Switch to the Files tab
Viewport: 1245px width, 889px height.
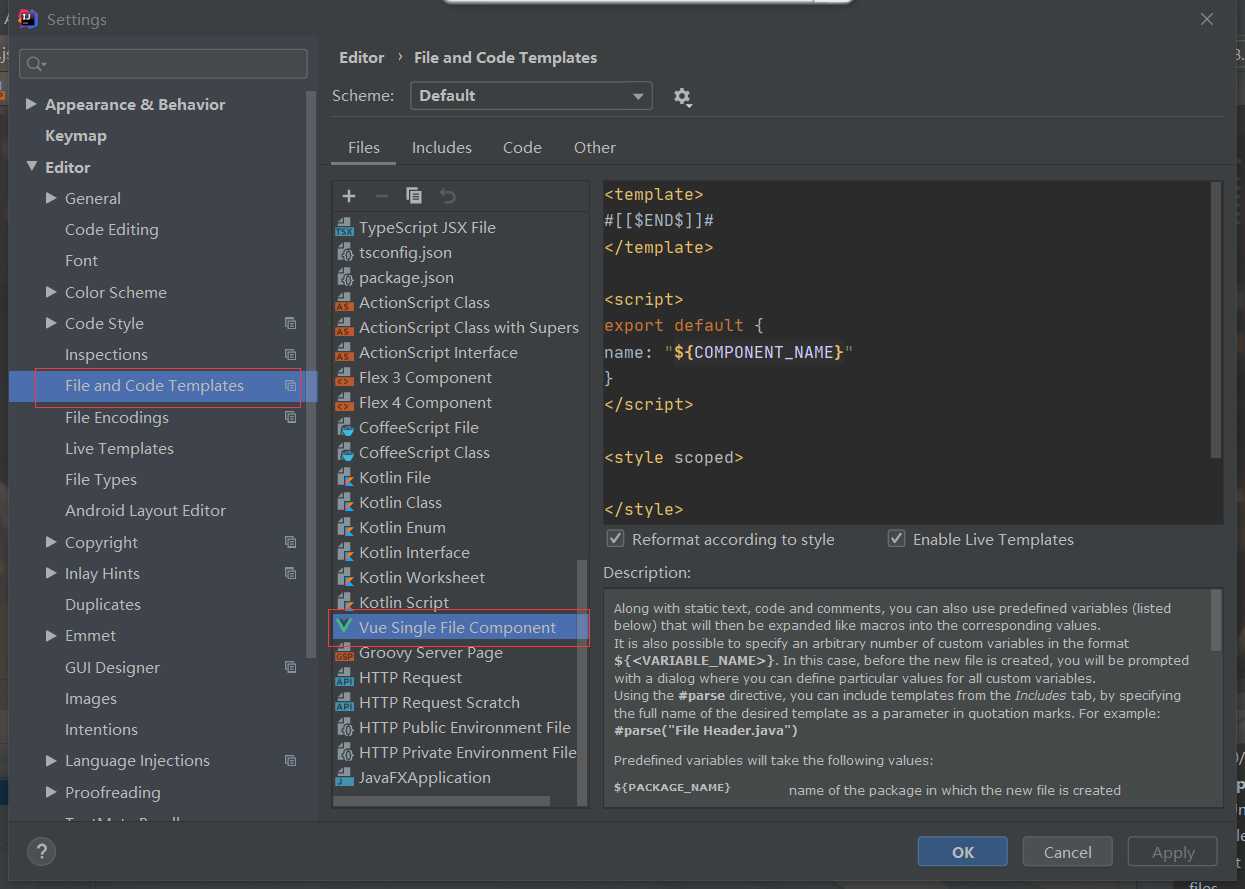(364, 147)
